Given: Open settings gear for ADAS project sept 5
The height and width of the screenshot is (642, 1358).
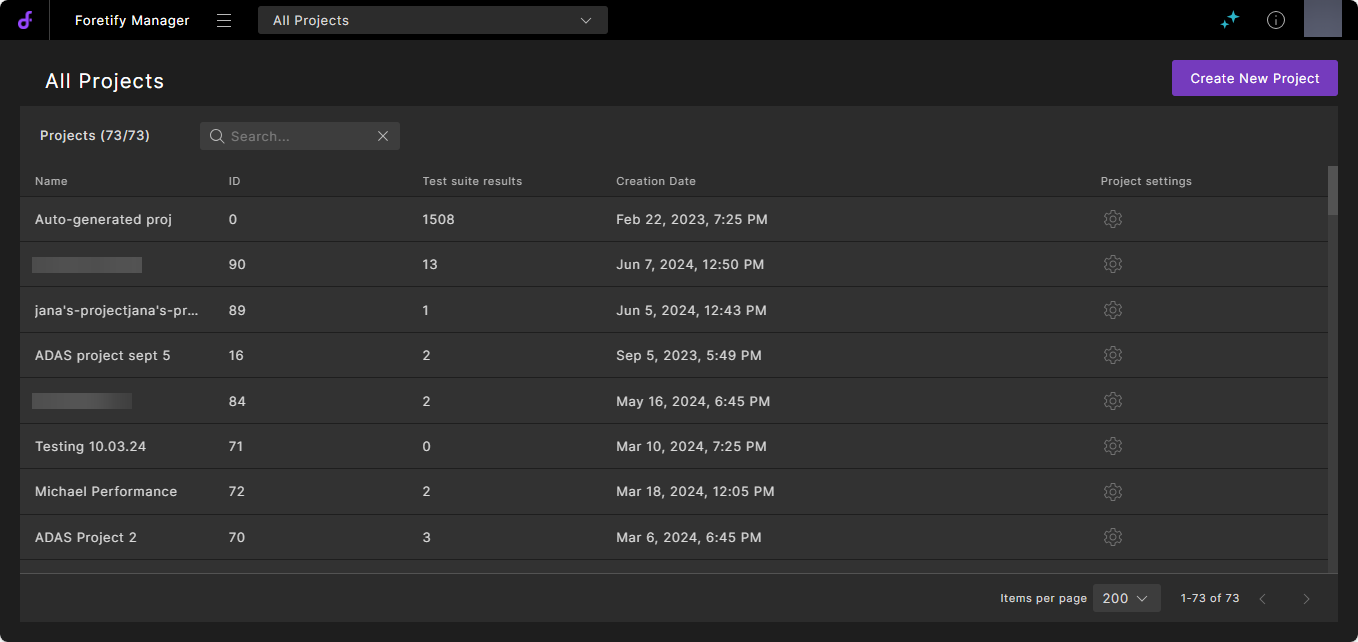Looking at the screenshot, I should 1112,355.
